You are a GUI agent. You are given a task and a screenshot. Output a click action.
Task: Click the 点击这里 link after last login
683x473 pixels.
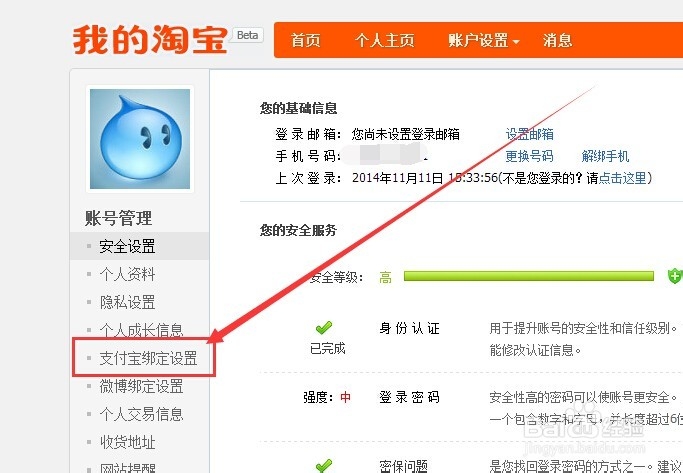tap(622, 178)
